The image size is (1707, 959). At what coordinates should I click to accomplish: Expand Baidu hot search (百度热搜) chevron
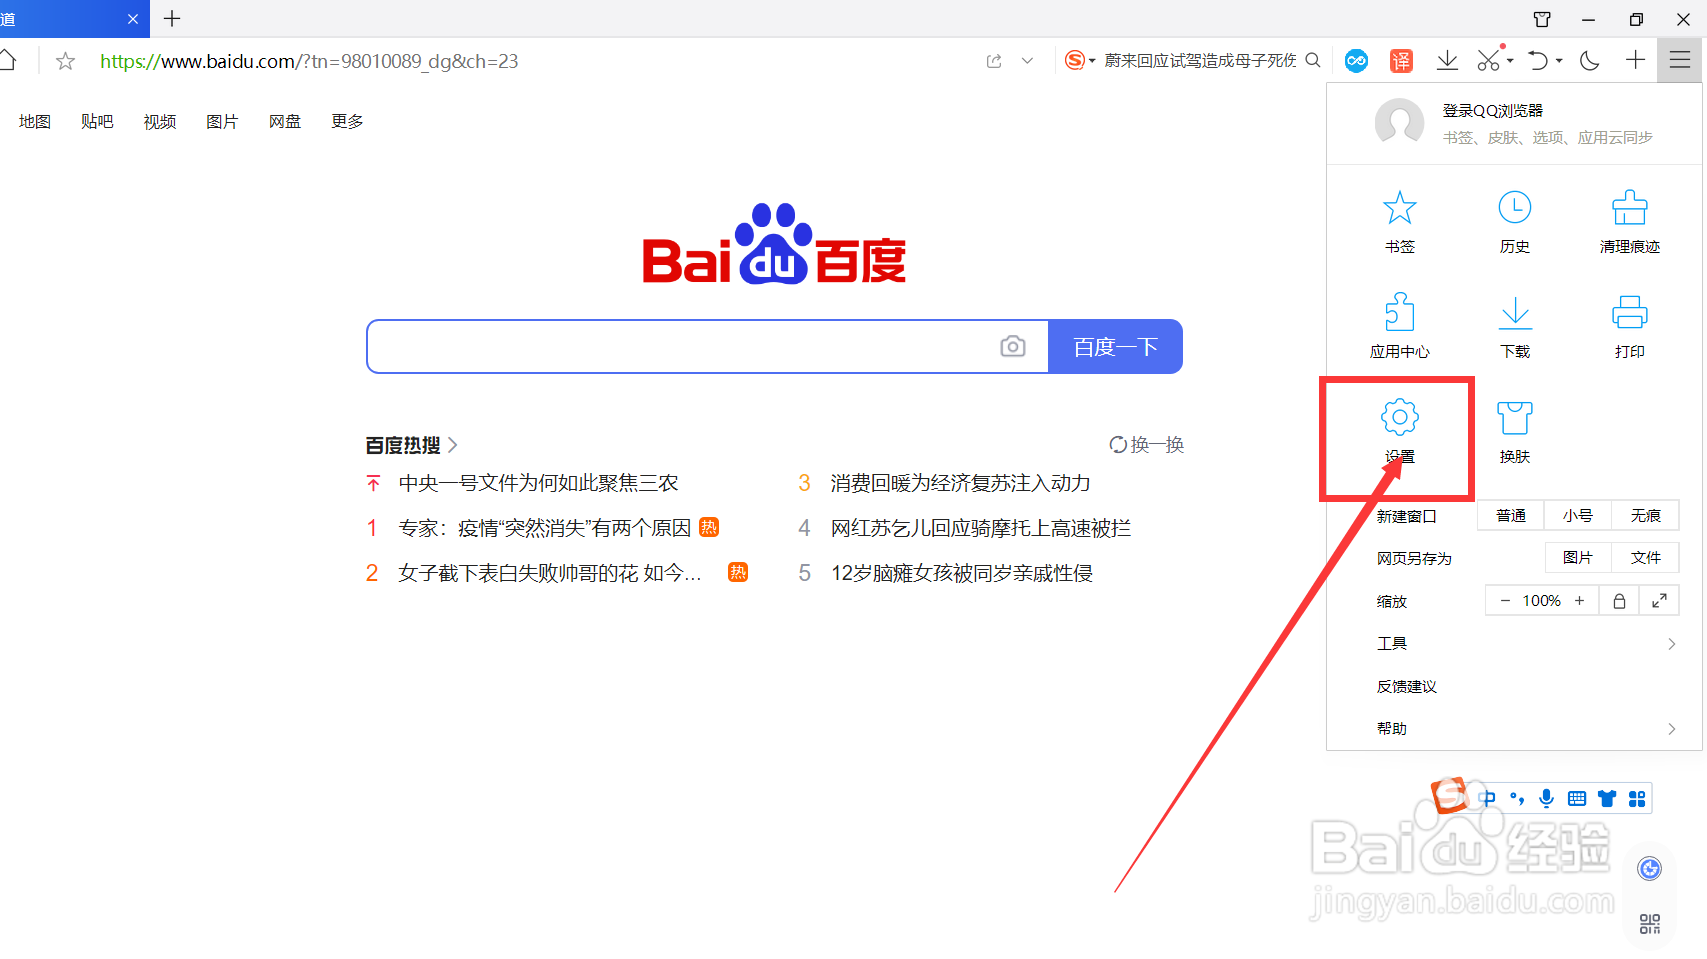[452, 445]
